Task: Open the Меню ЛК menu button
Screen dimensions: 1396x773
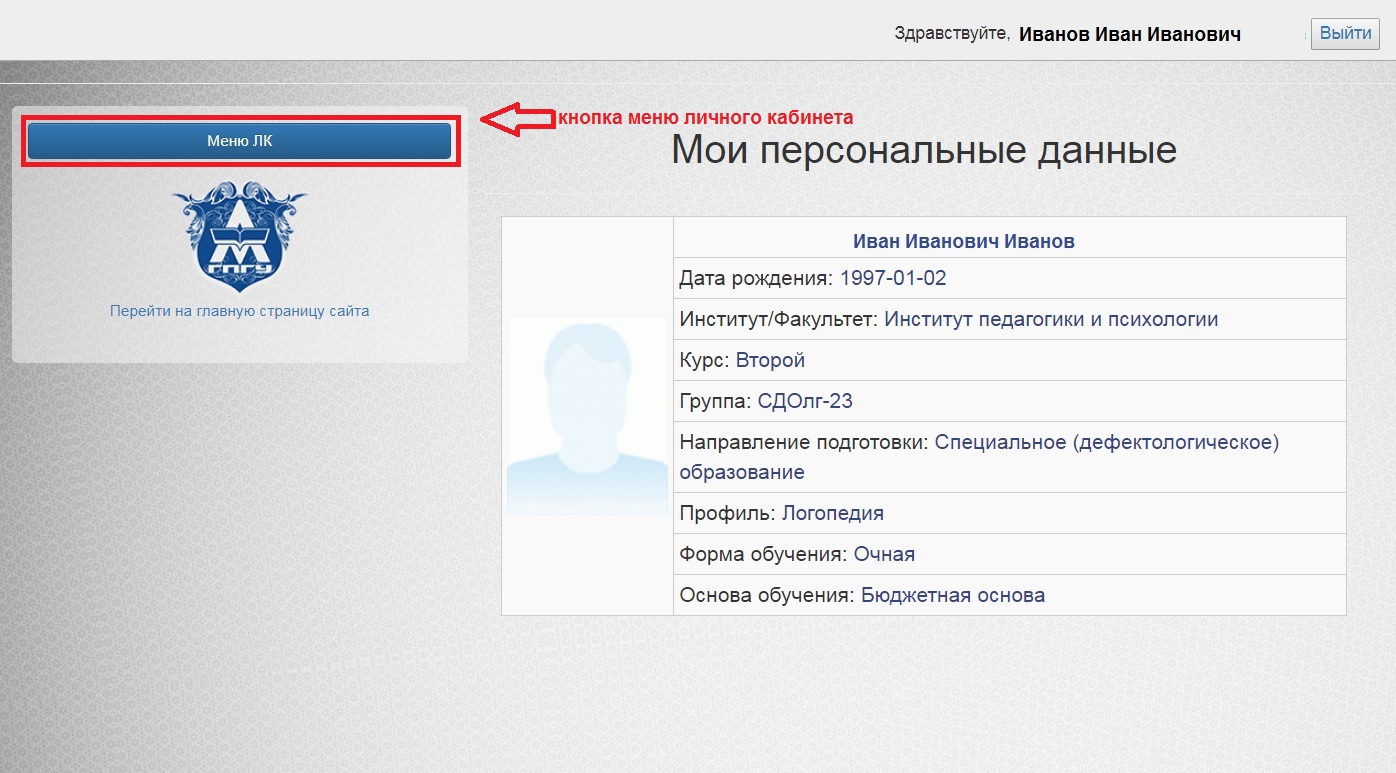Action: click(239, 141)
